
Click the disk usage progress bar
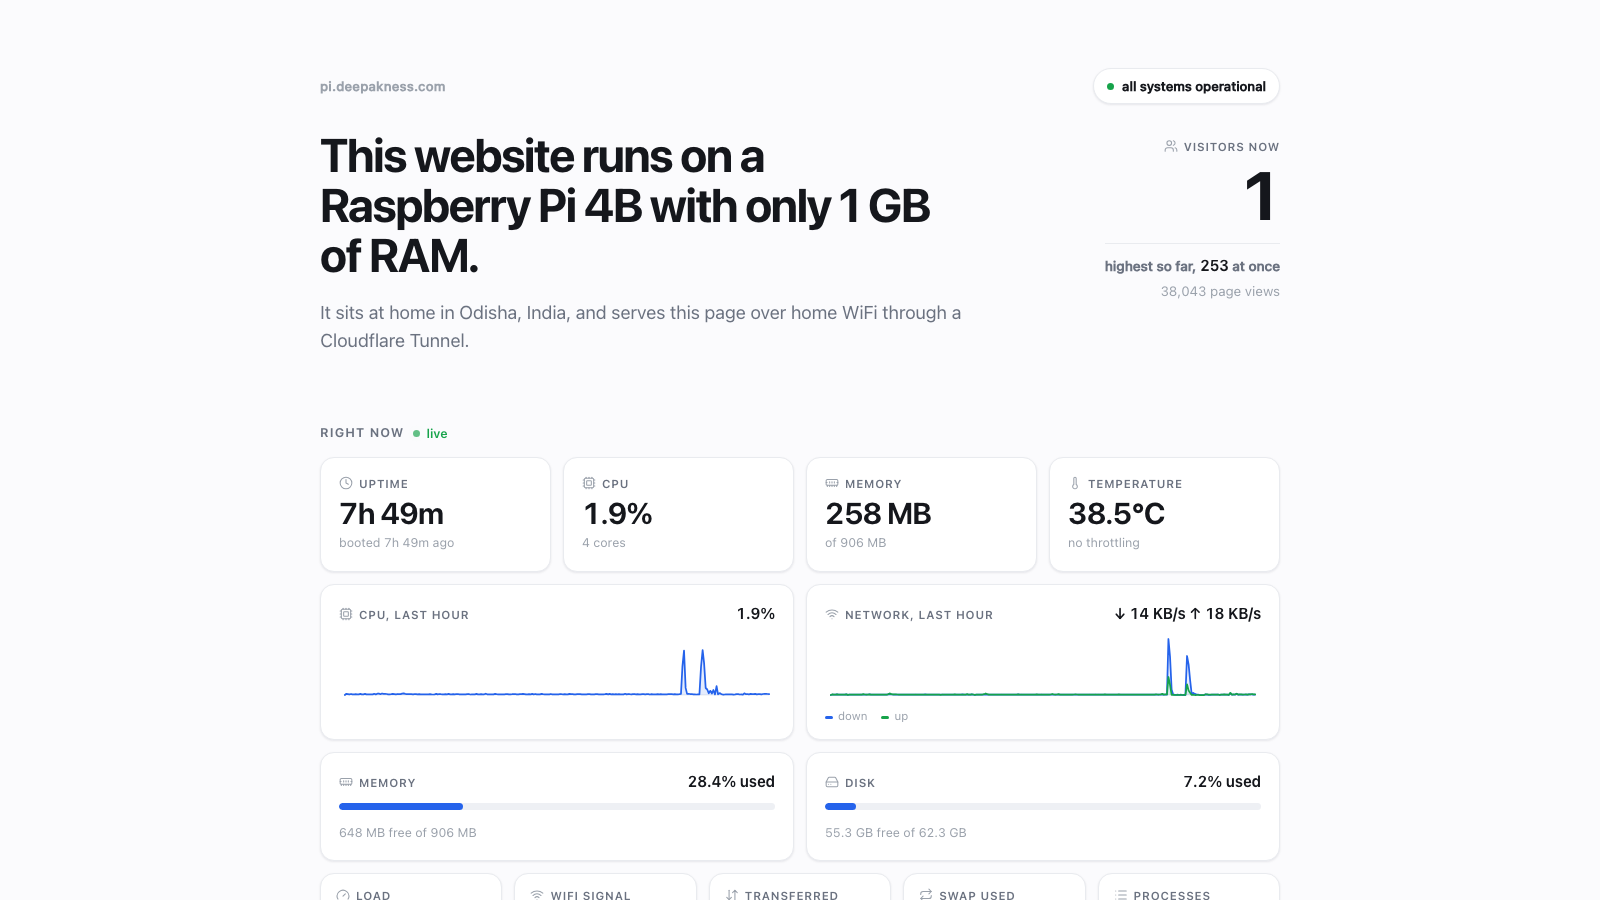click(1043, 806)
